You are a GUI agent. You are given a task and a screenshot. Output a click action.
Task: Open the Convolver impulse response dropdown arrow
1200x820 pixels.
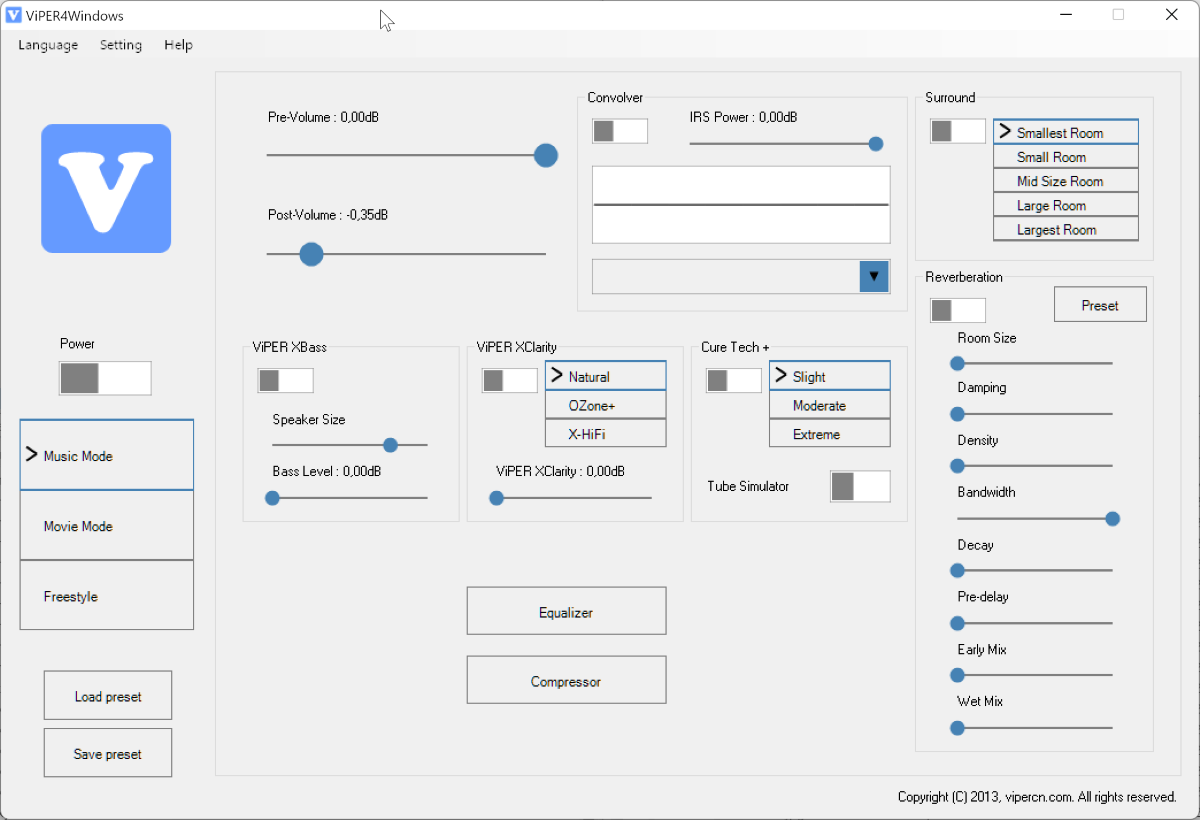[x=874, y=277]
